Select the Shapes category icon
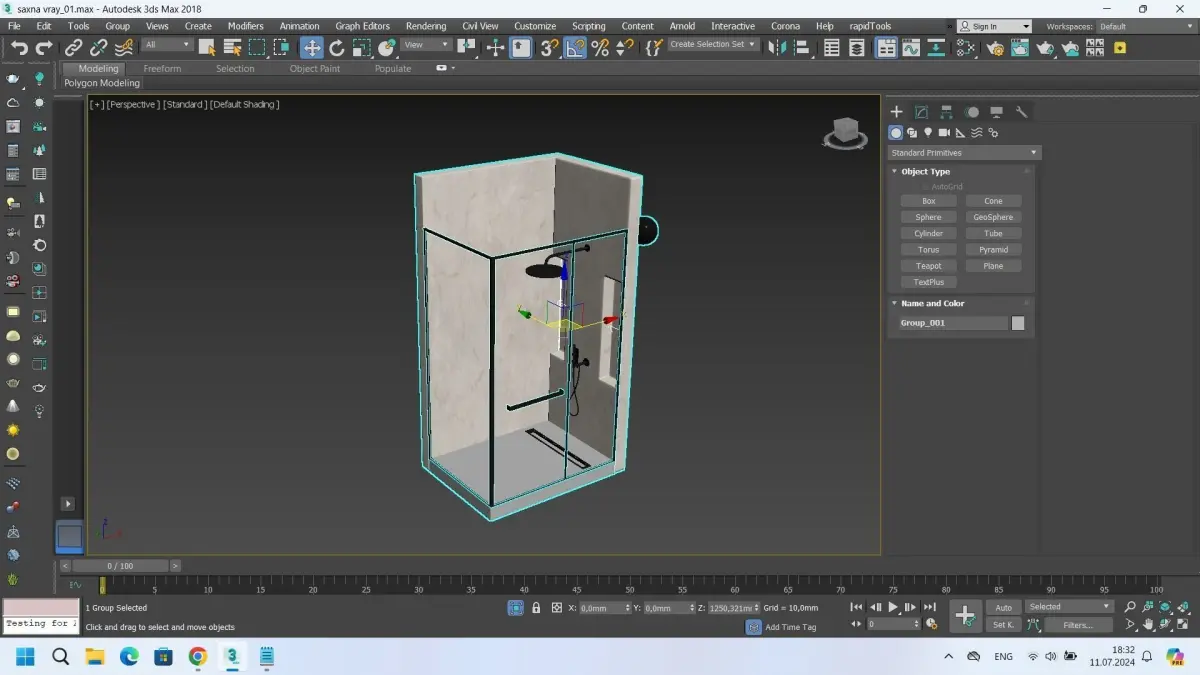Screen dimensions: 1200x675 (912, 132)
